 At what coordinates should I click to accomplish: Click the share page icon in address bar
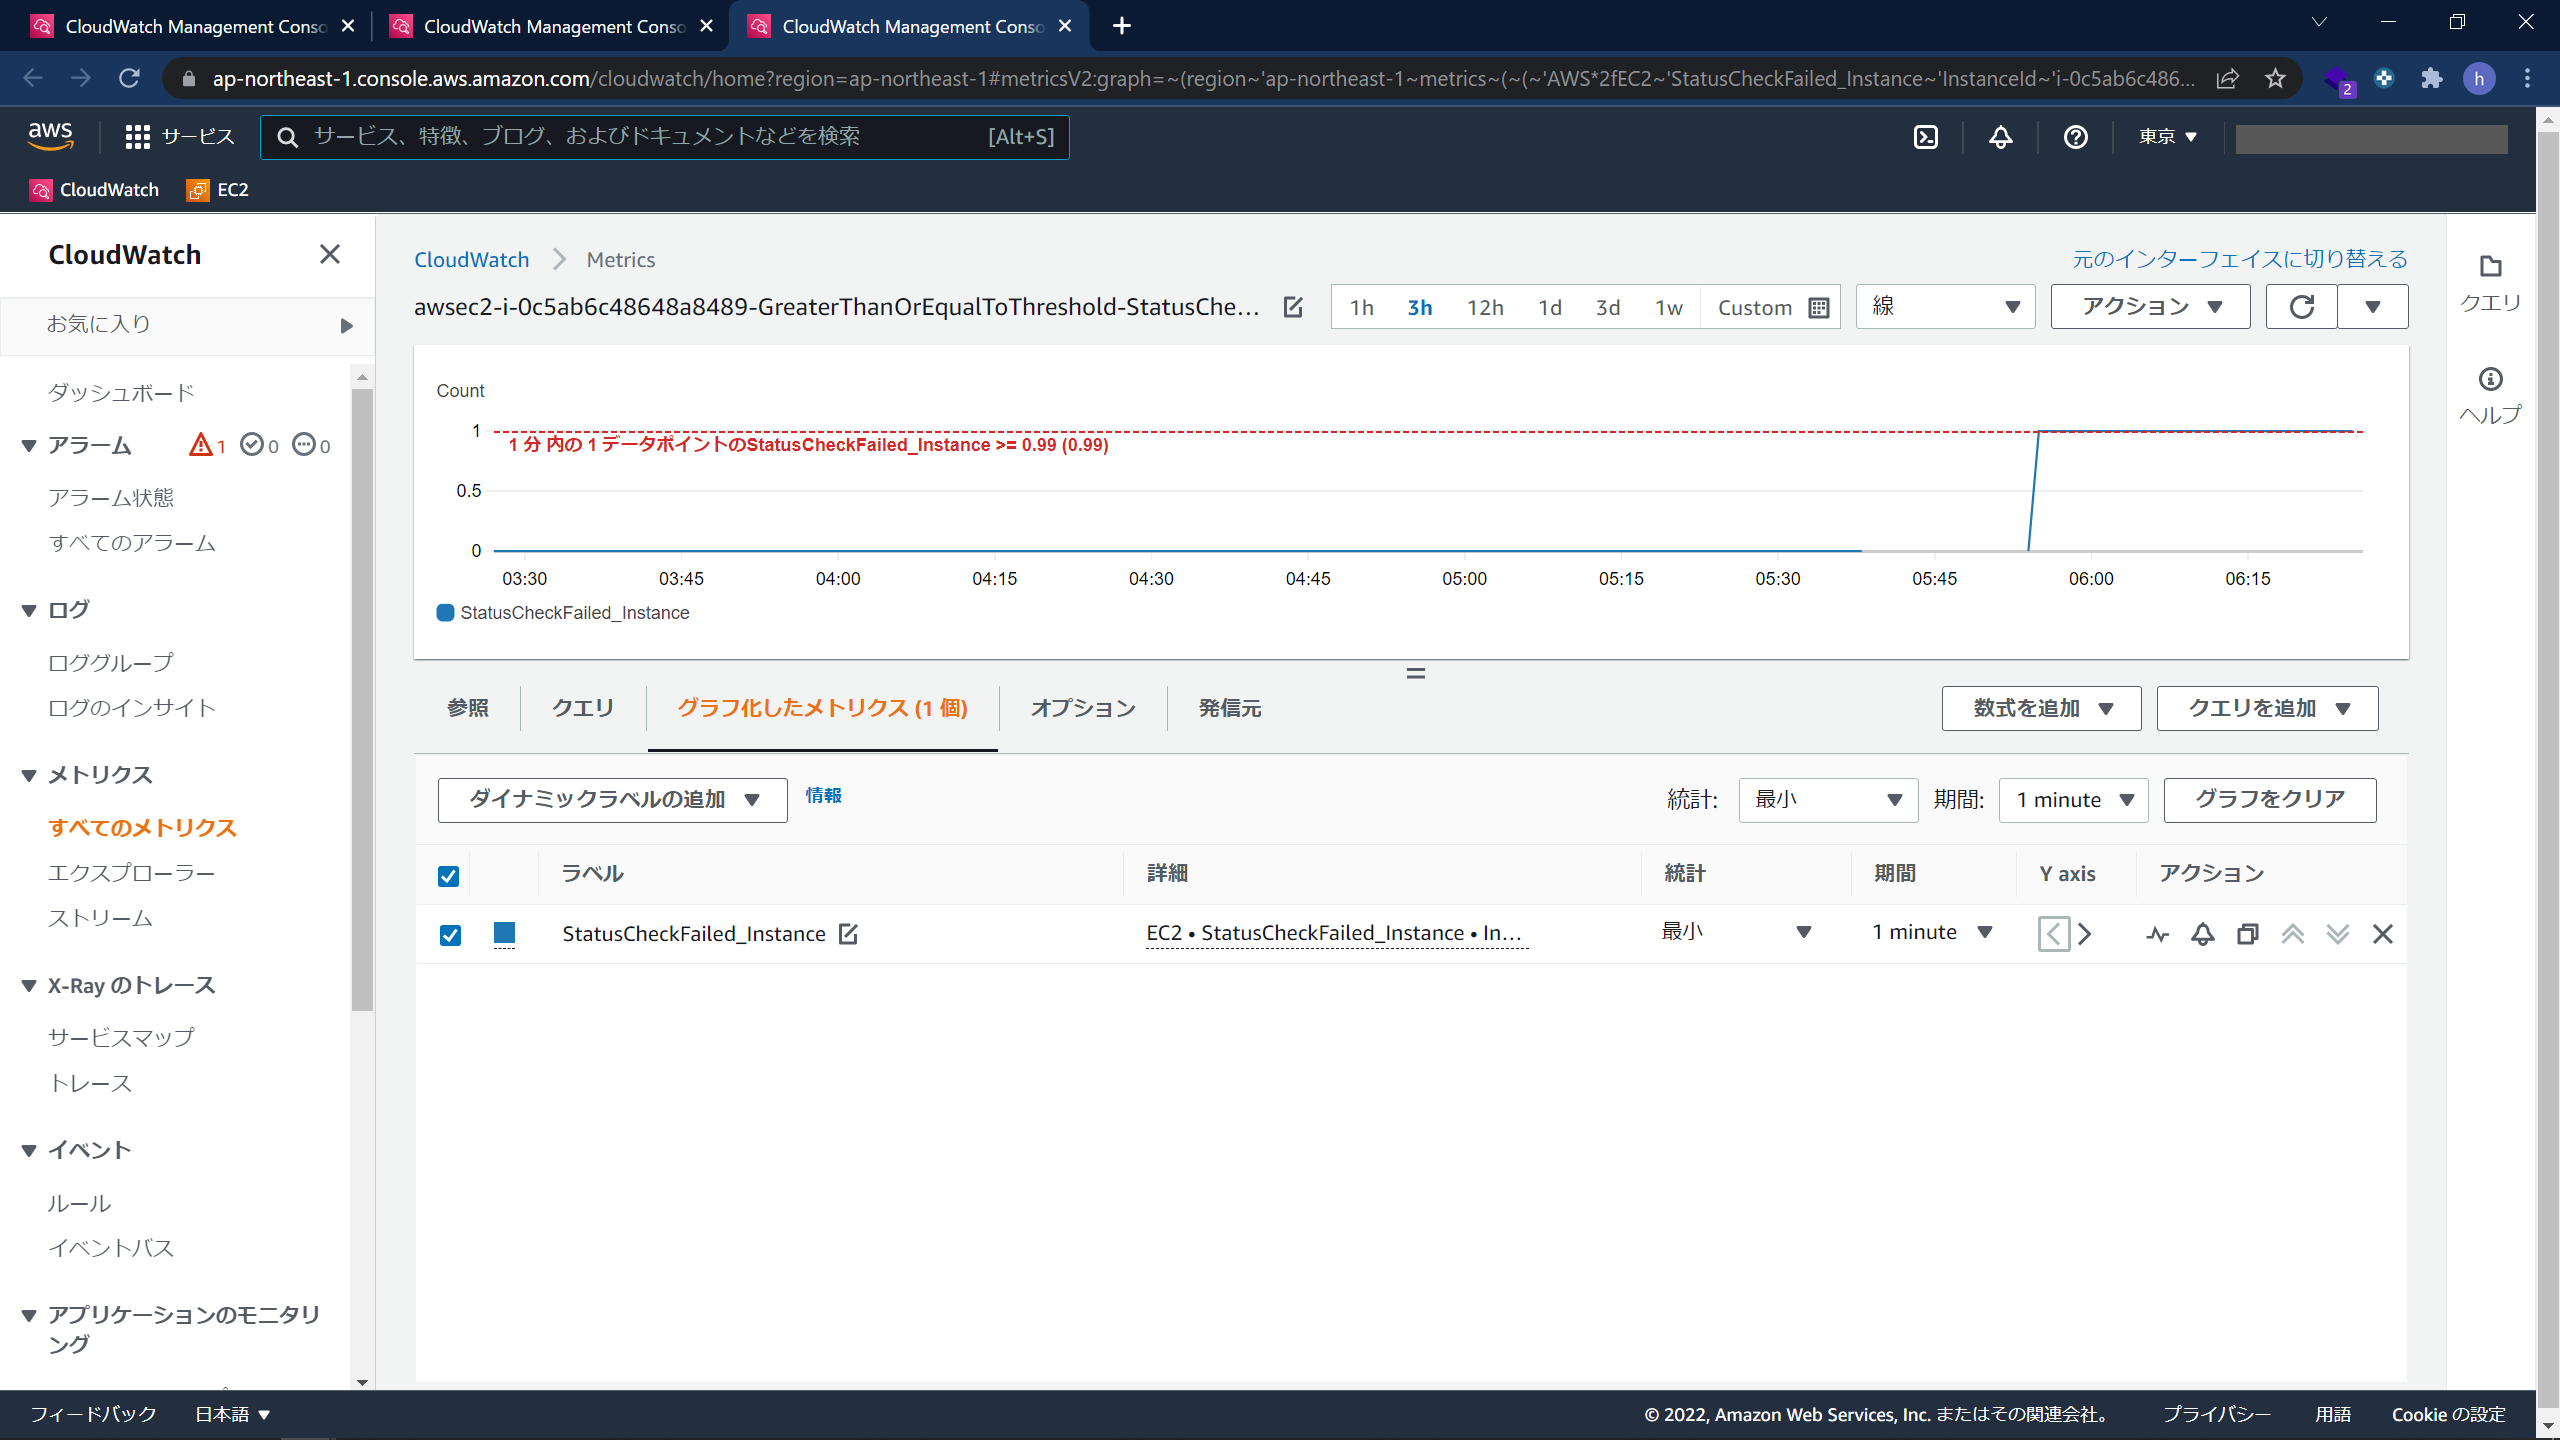tap(2227, 78)
